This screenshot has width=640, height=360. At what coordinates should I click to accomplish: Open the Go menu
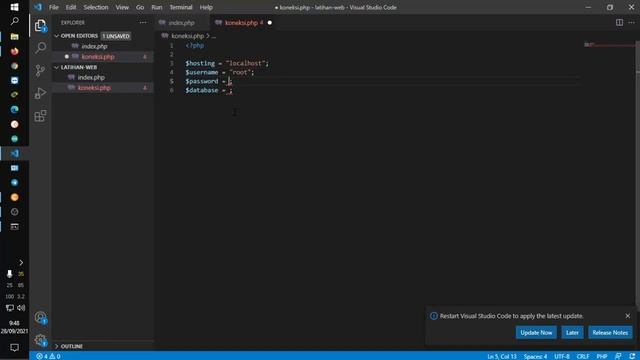tap(140, 7)
